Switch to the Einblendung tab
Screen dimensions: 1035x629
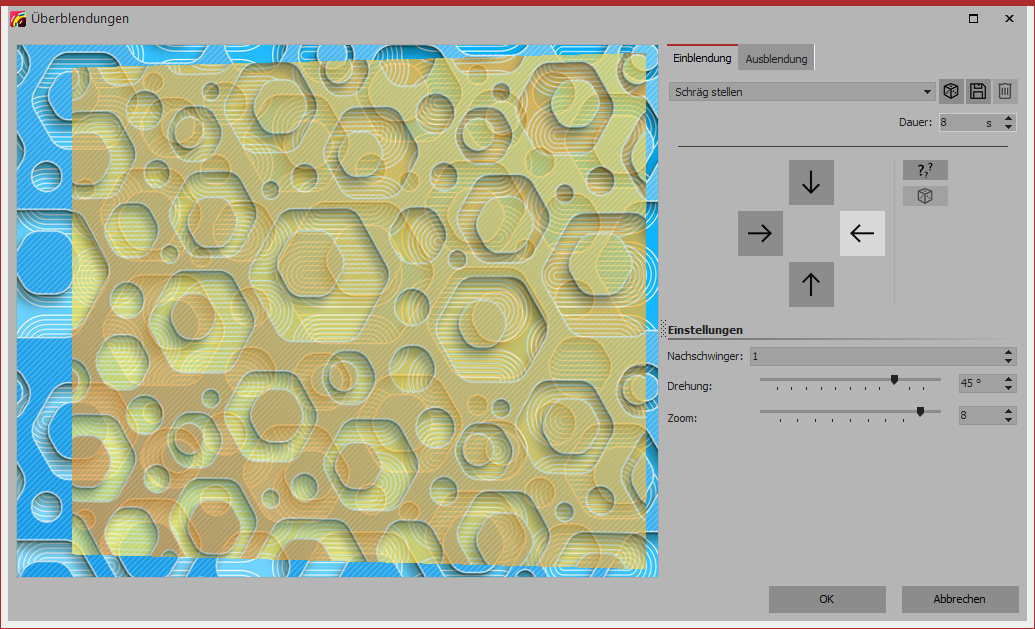702,58
